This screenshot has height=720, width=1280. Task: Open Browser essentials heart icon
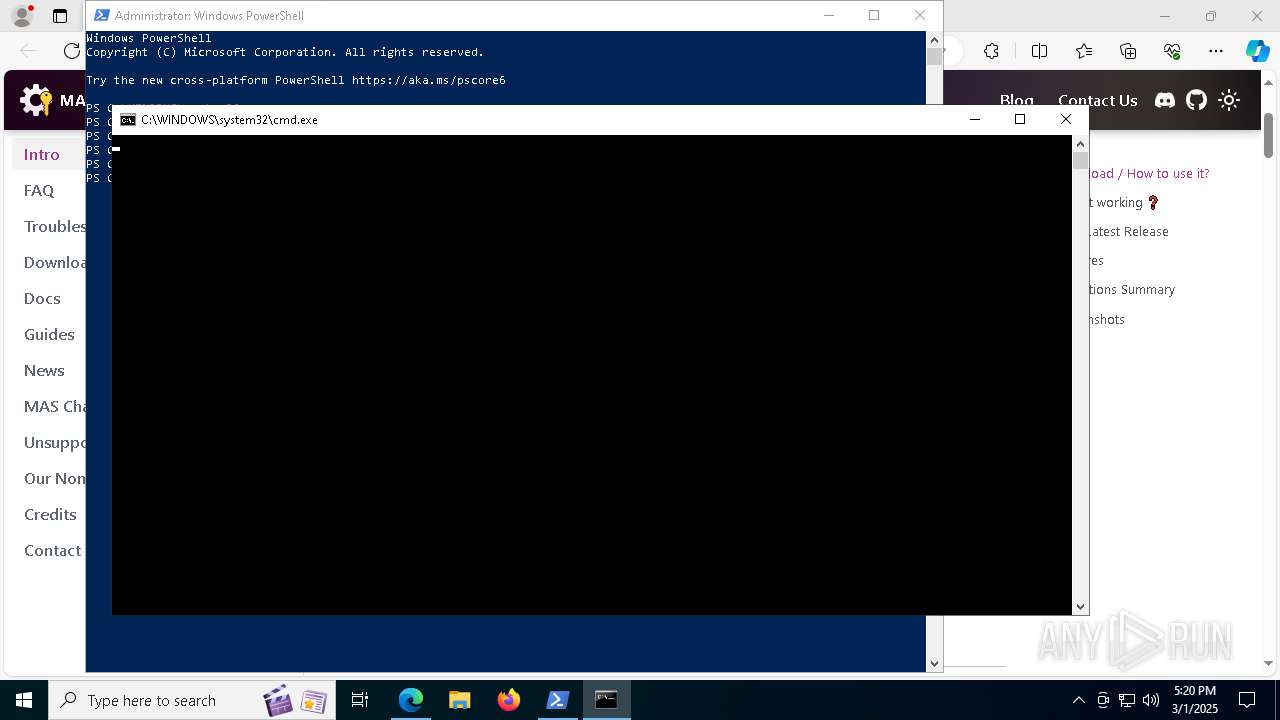[1172, 51]
